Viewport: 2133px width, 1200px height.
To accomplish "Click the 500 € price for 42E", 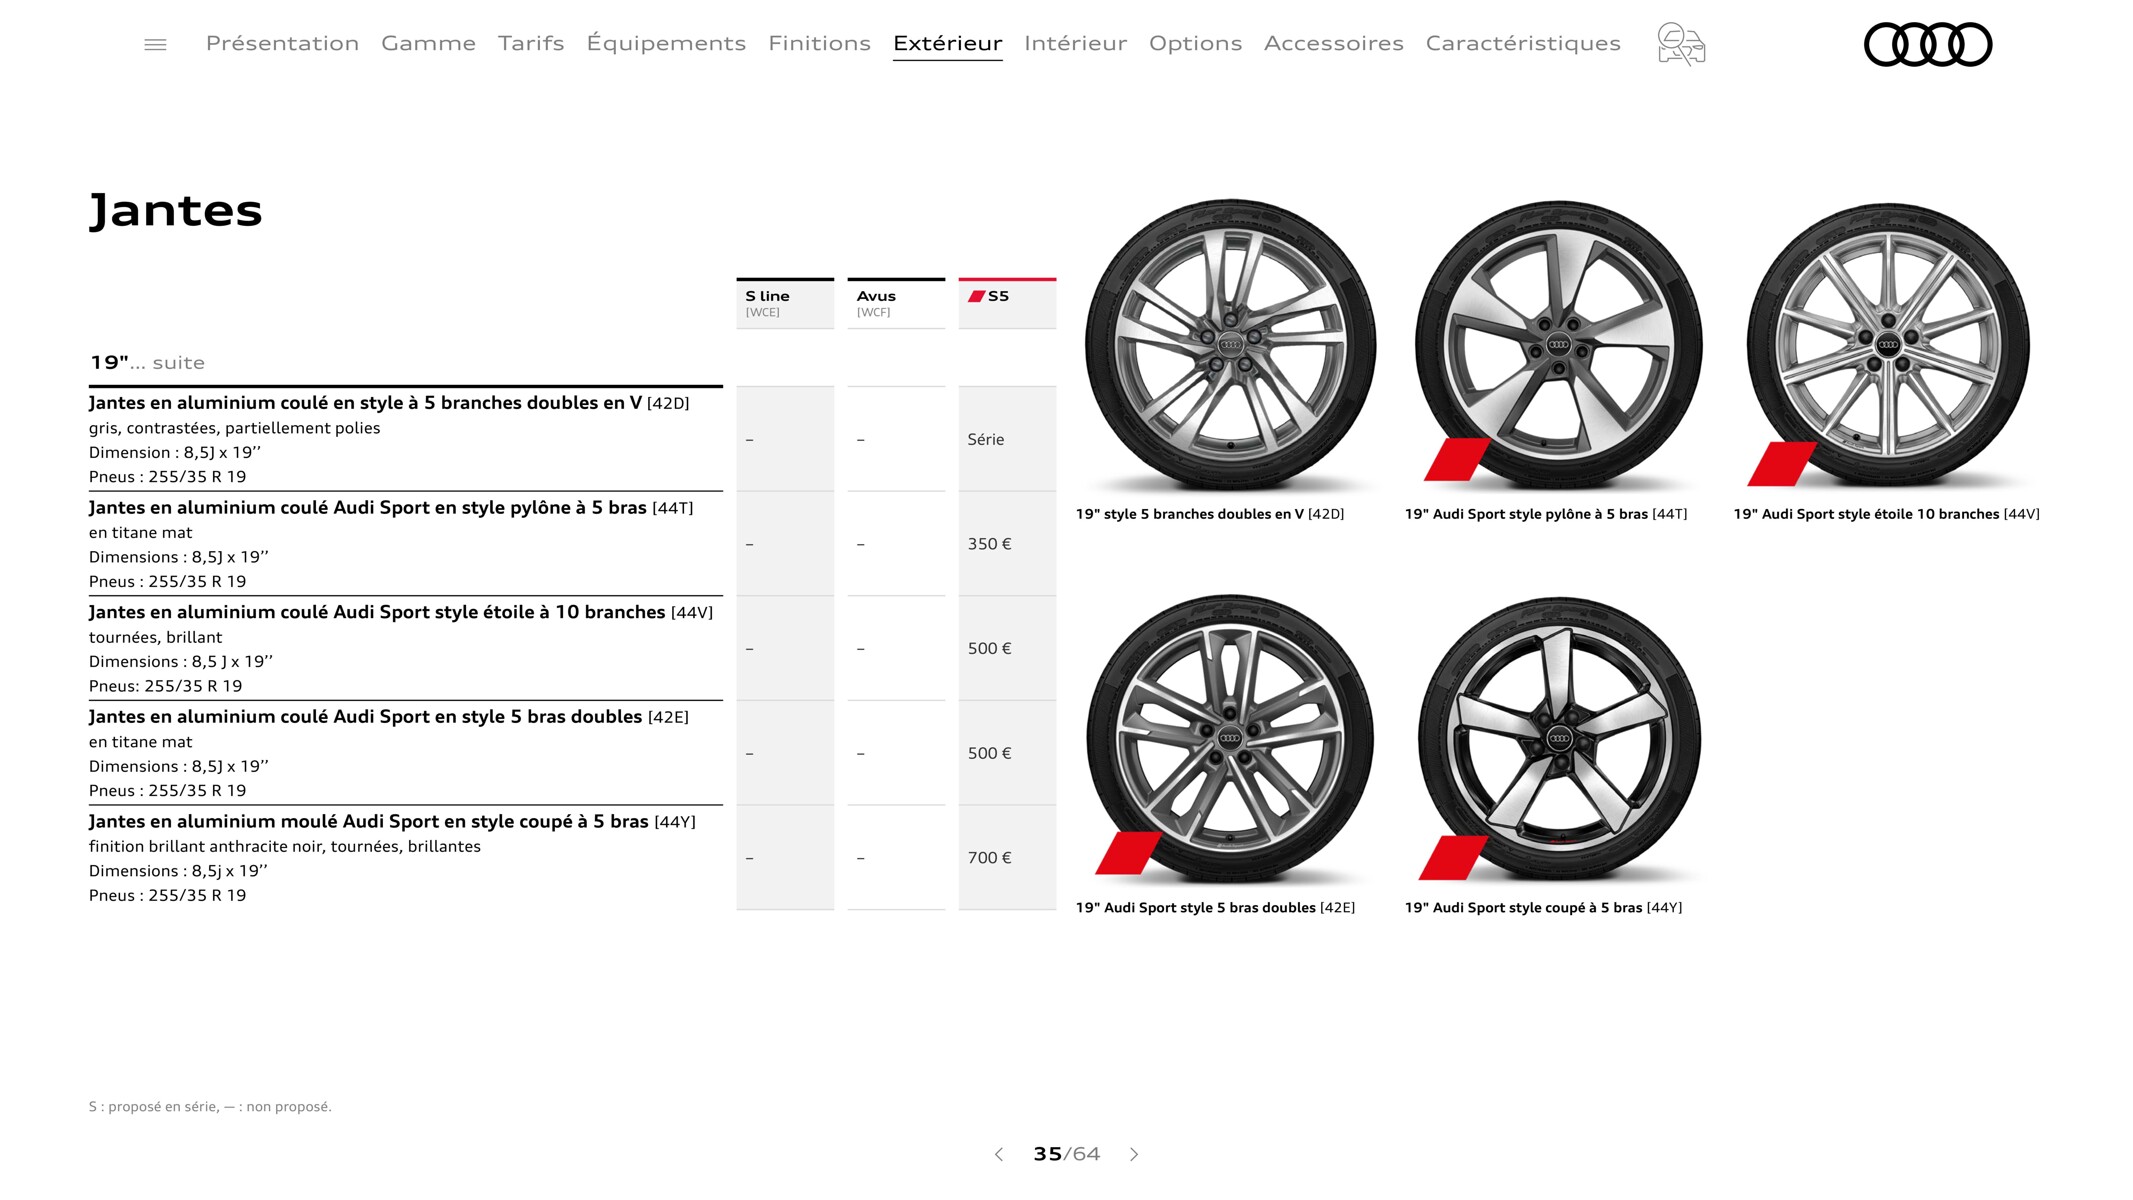I will [1007, 753].
